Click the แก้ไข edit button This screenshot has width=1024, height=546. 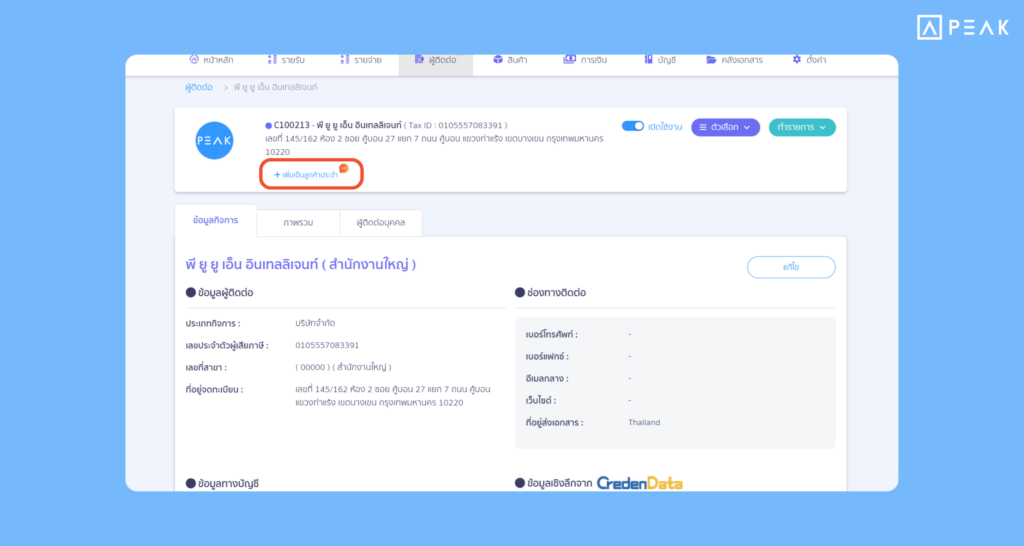(x=791, y=267)
